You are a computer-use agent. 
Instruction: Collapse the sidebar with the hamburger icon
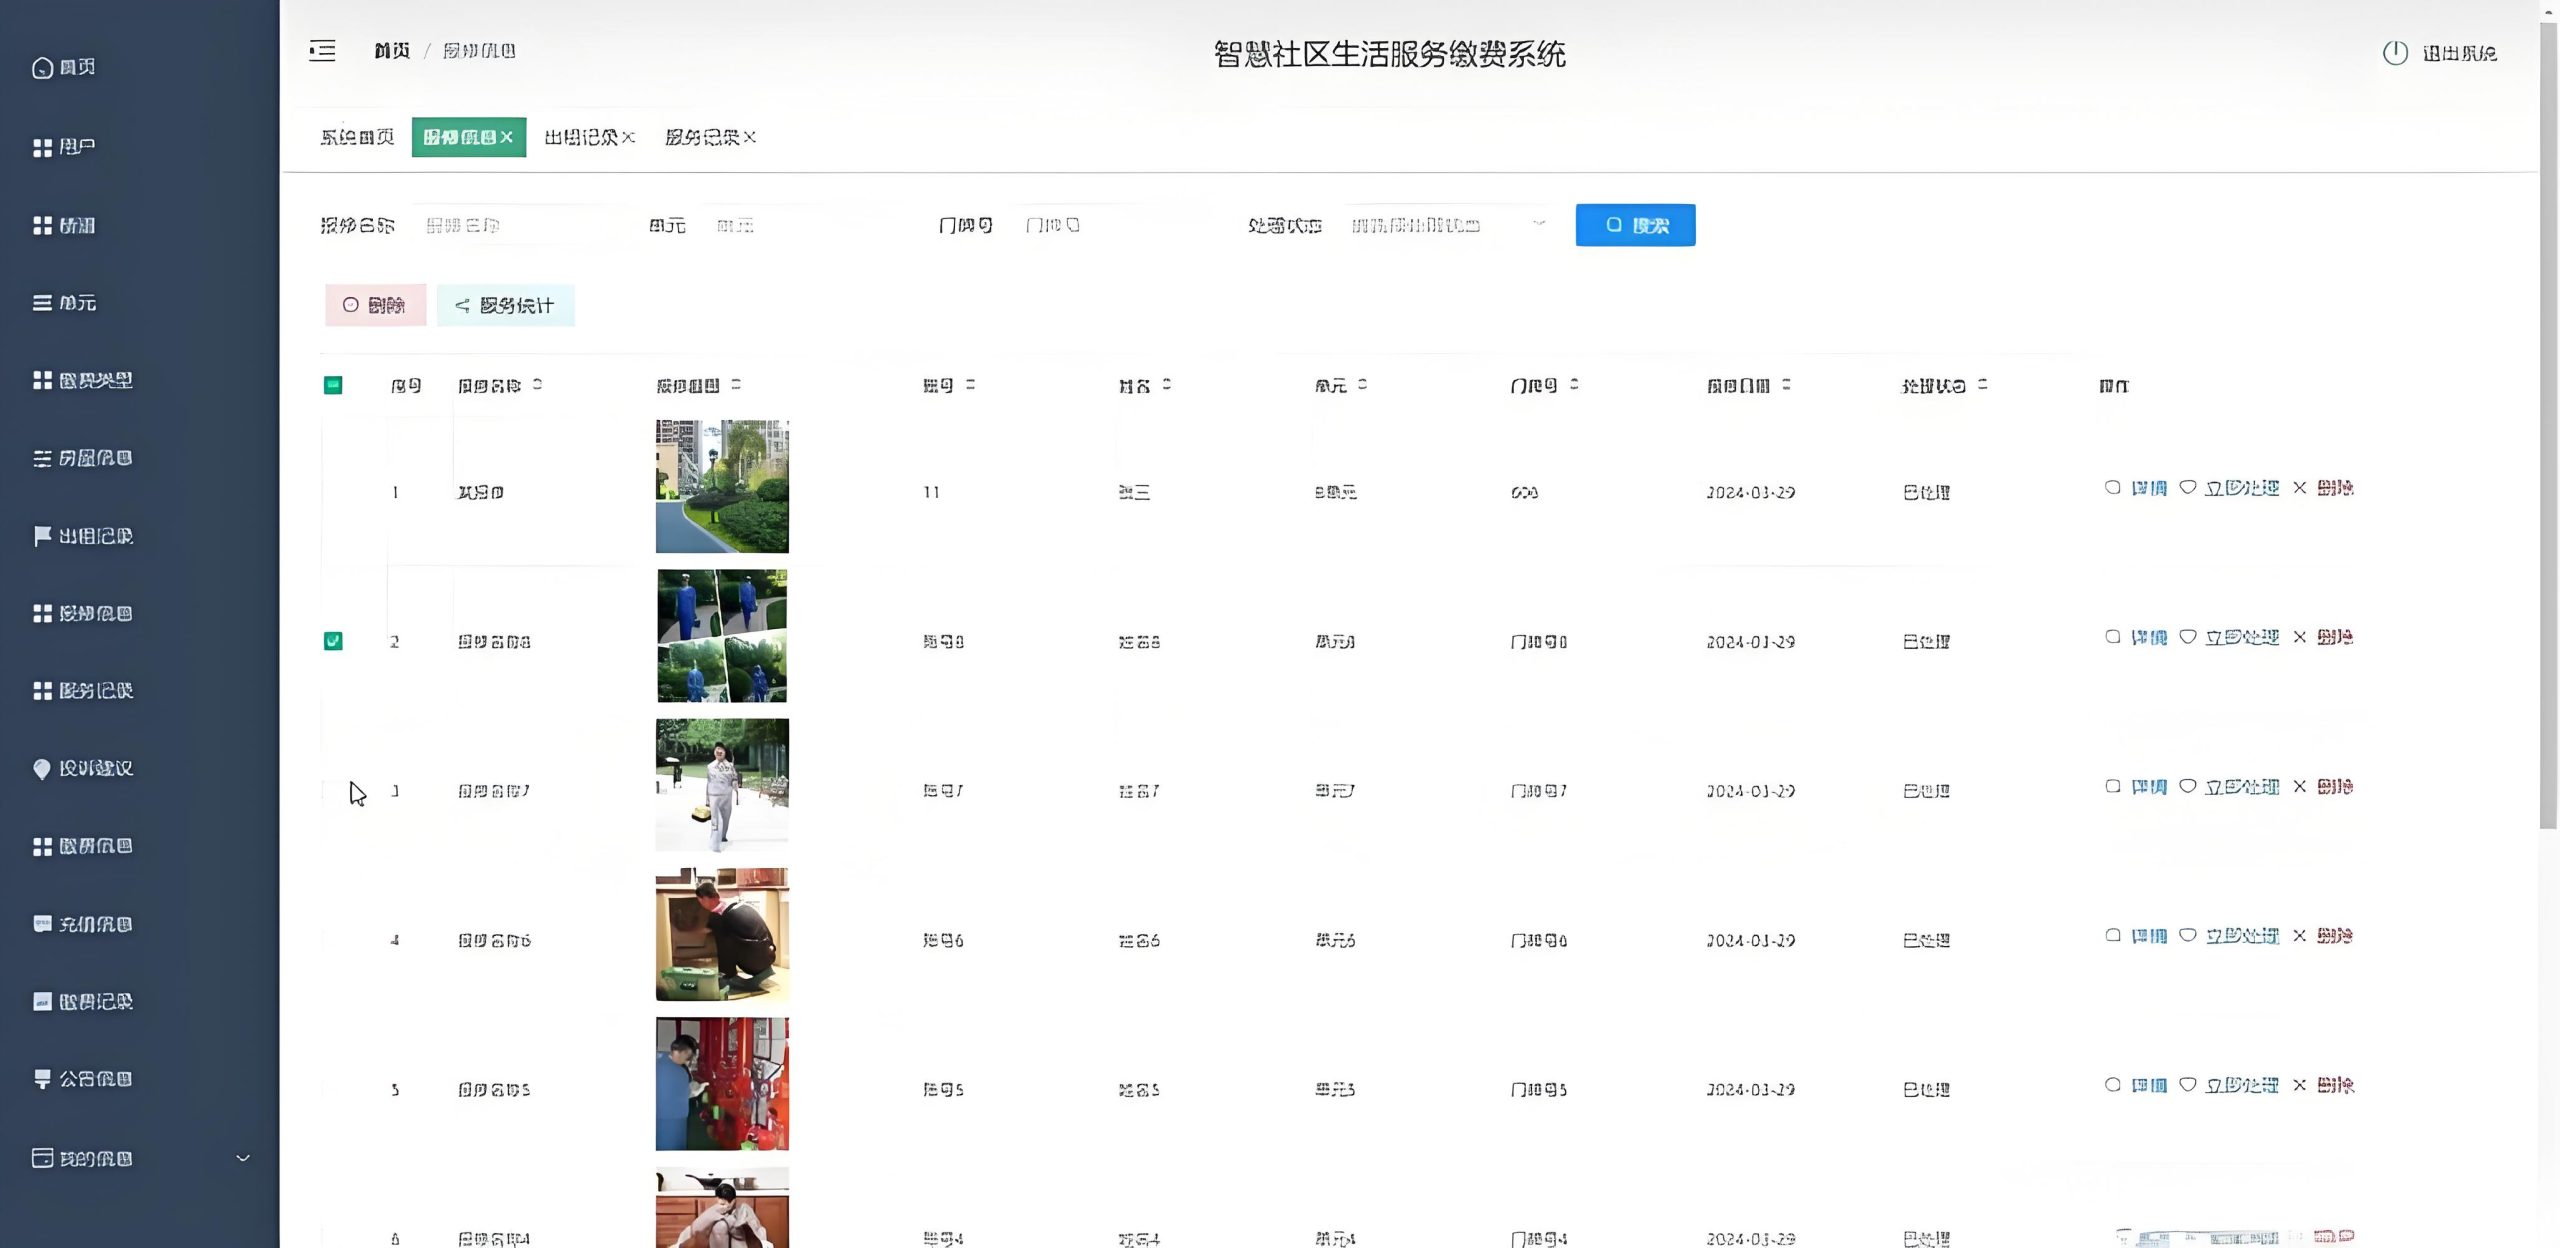coord(322,51)
